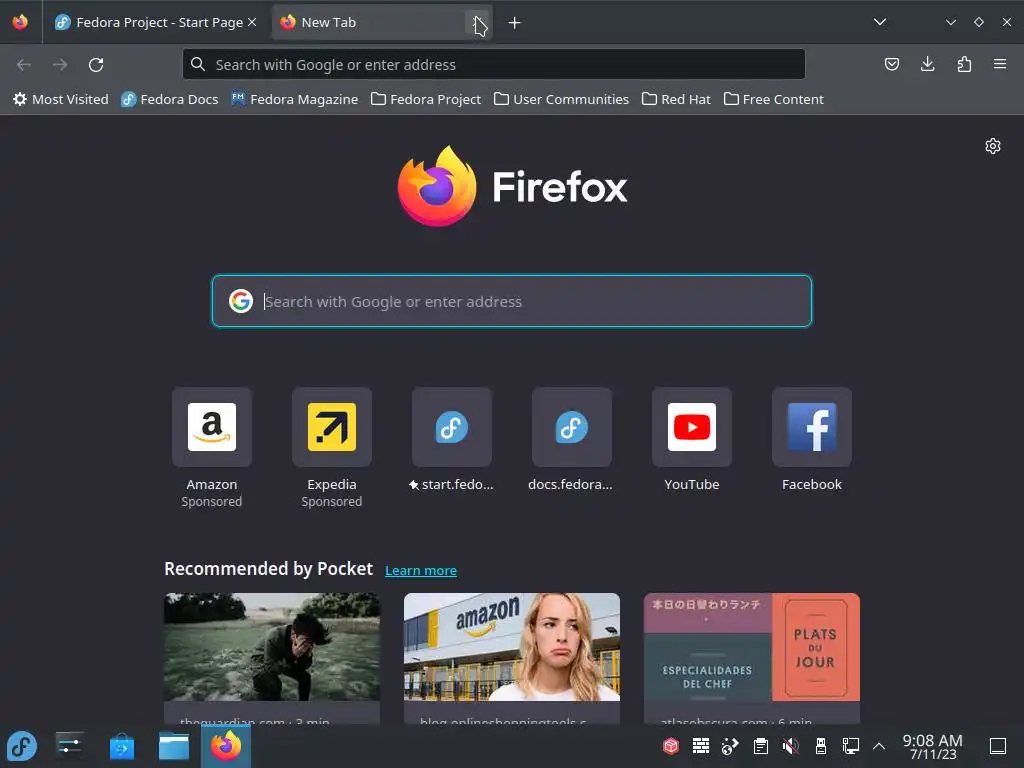Save to Pocket toolbar icon
The width and height of the screenshot is (1024, 768).
[x=891, y=64]
